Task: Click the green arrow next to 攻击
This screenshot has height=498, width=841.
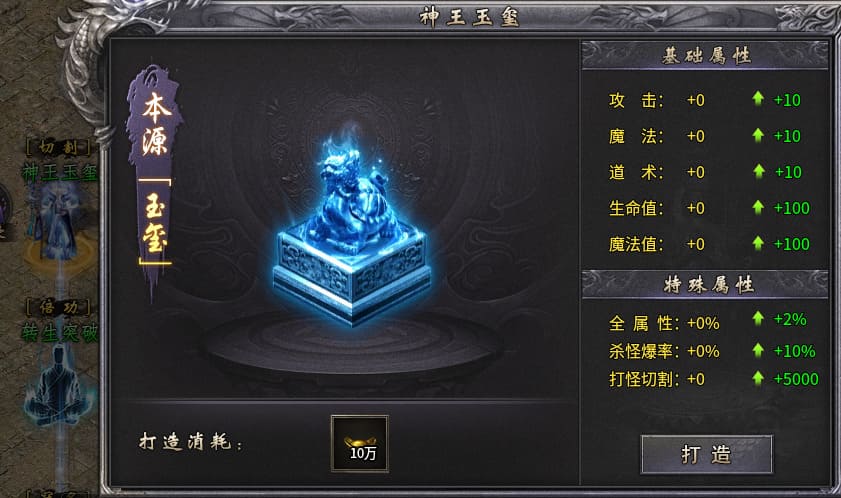Action: 758,99
